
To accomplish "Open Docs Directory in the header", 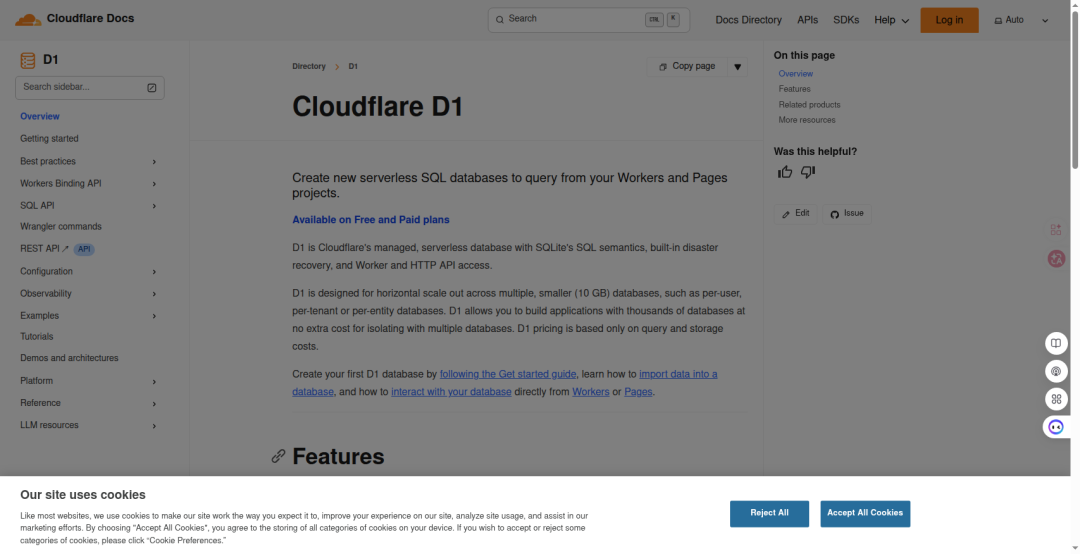I will pos(748,20).
